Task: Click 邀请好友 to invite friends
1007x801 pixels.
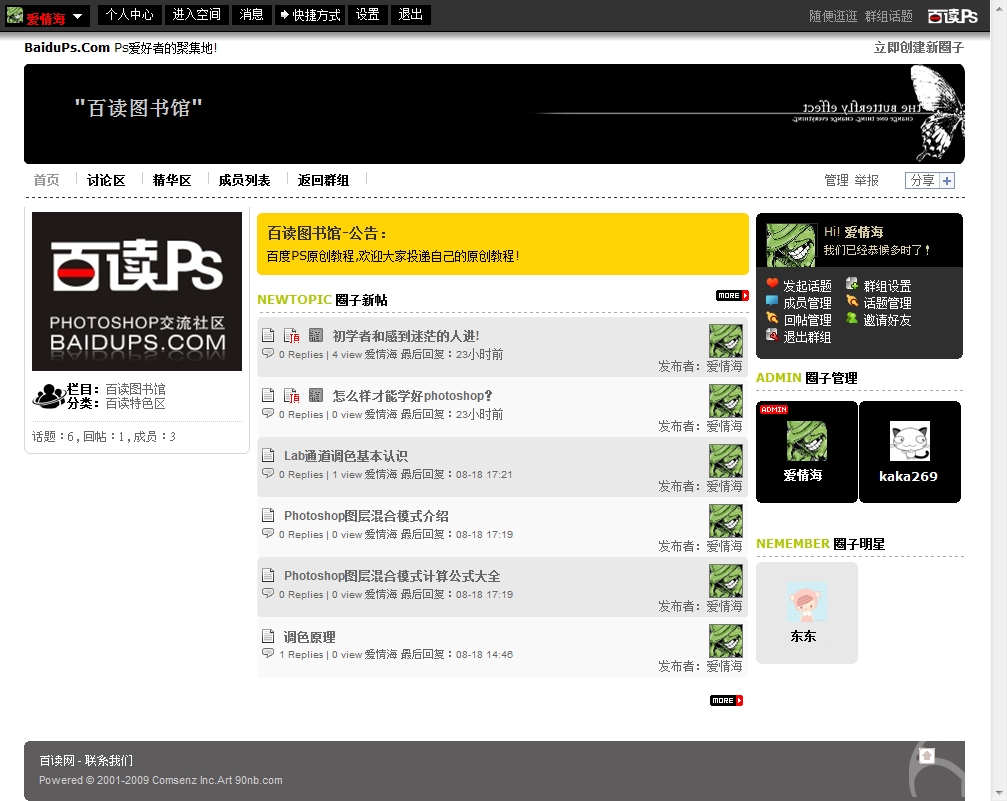Action: tap(888, 320)
